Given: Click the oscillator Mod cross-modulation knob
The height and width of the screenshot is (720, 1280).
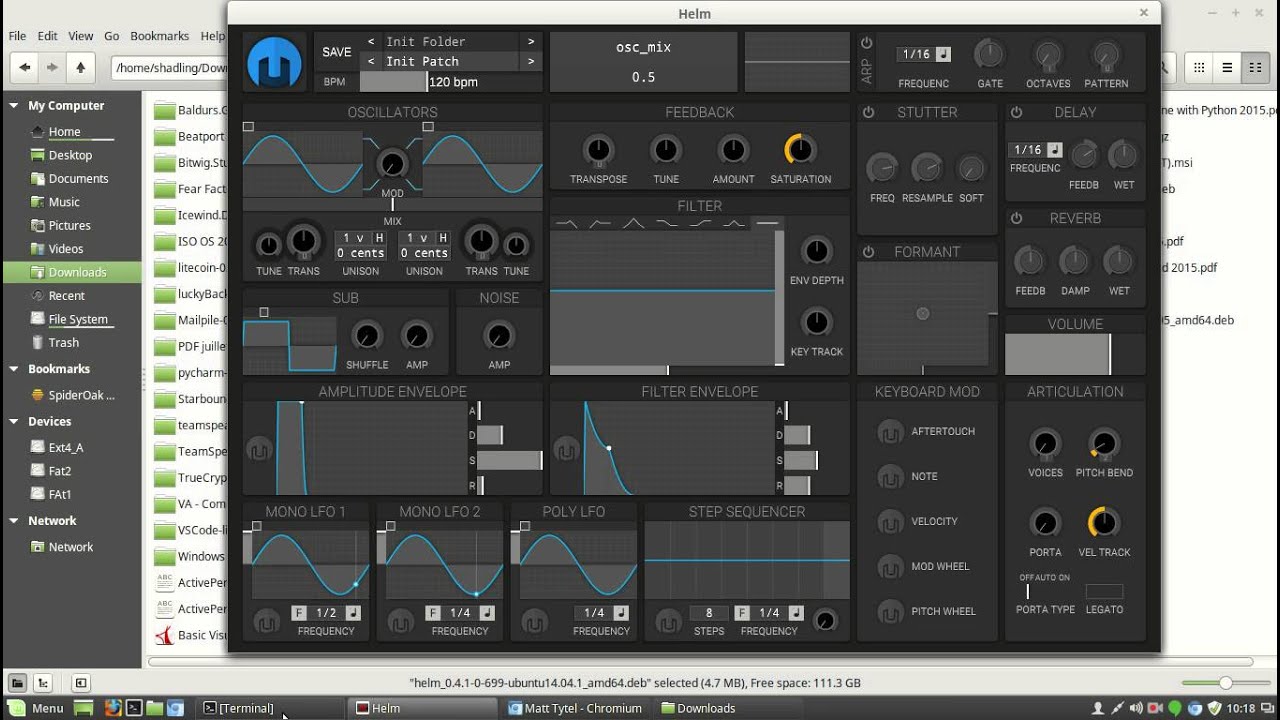Looking at the screenshot, I should [392, 164].
